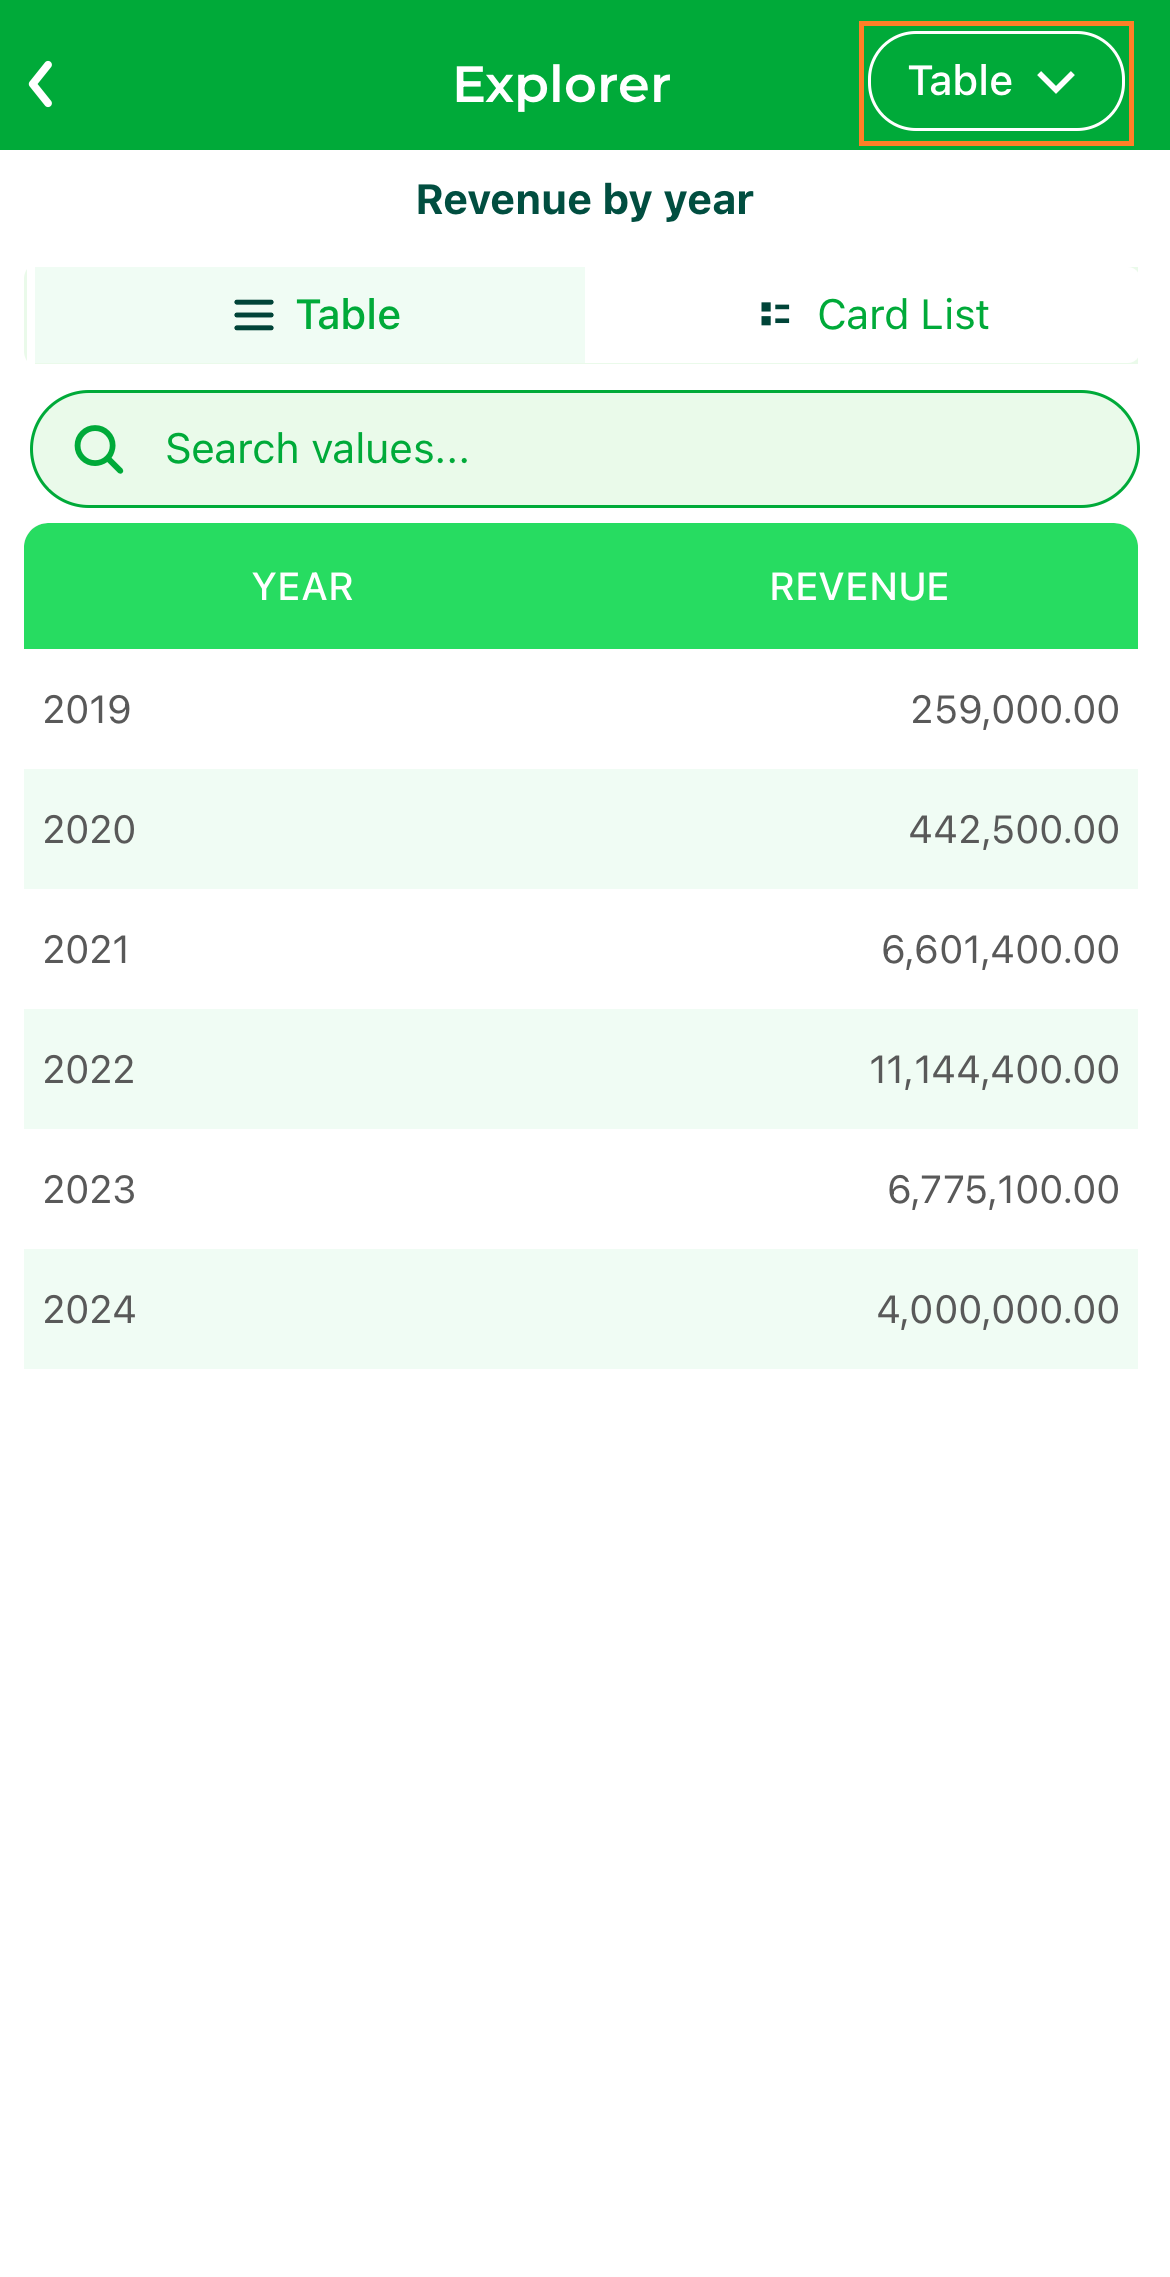
Task: Click the Revenue by year title
Action: click(x=585, y=200)
